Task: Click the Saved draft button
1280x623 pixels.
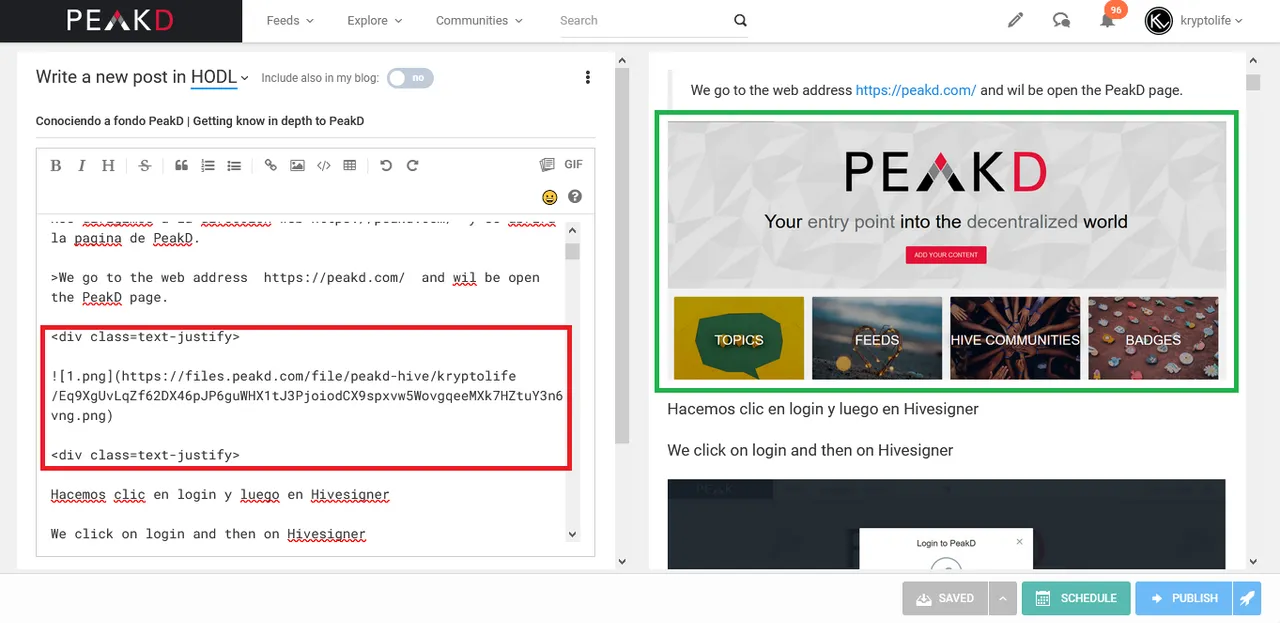Action: [x=945, y=598]
